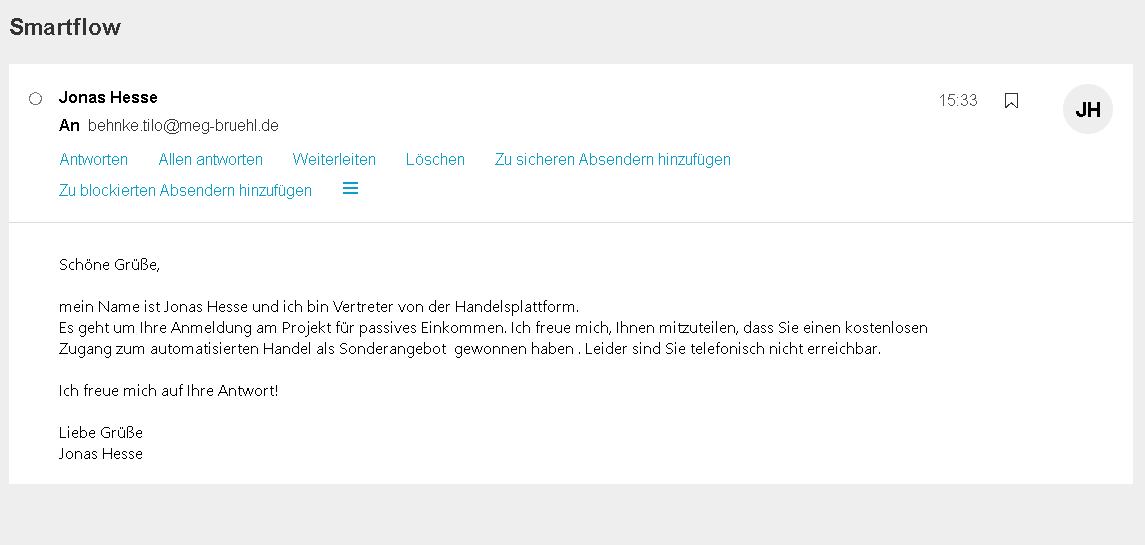1145x545 pixels.
Task: Click Antworten to reply
Action: click(x=93, y=159)
